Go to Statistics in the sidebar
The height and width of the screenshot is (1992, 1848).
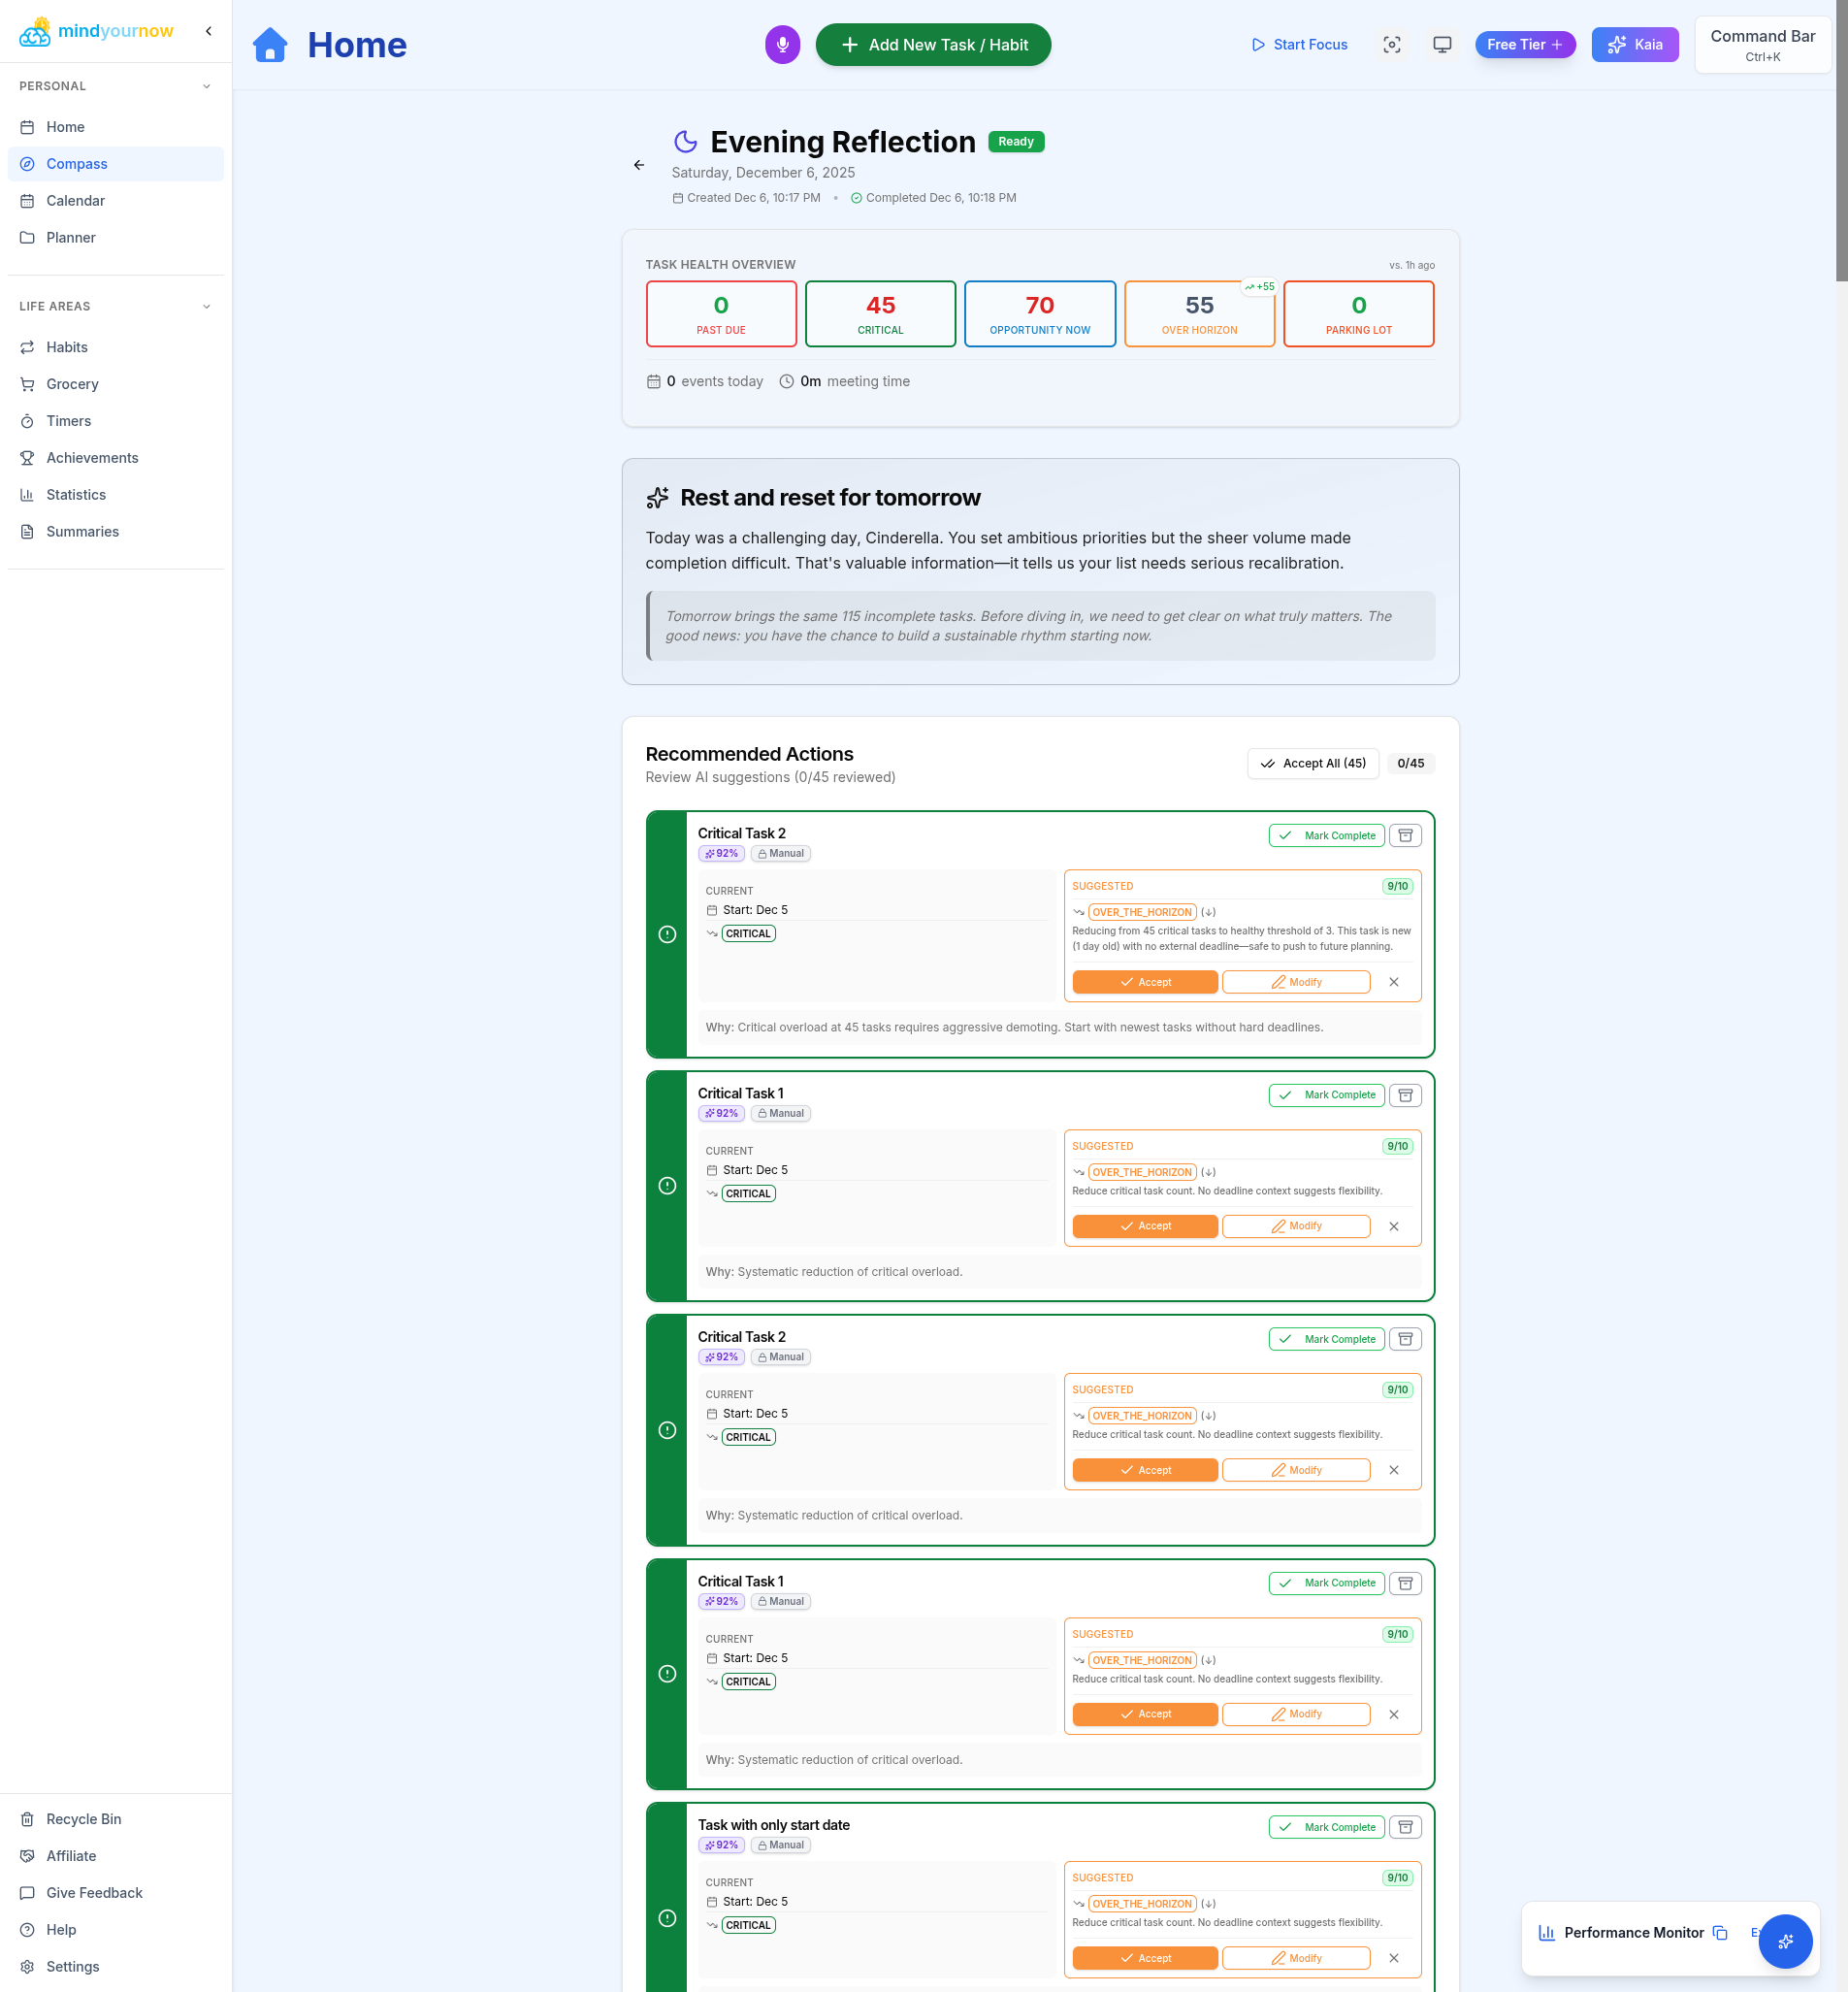75,495
